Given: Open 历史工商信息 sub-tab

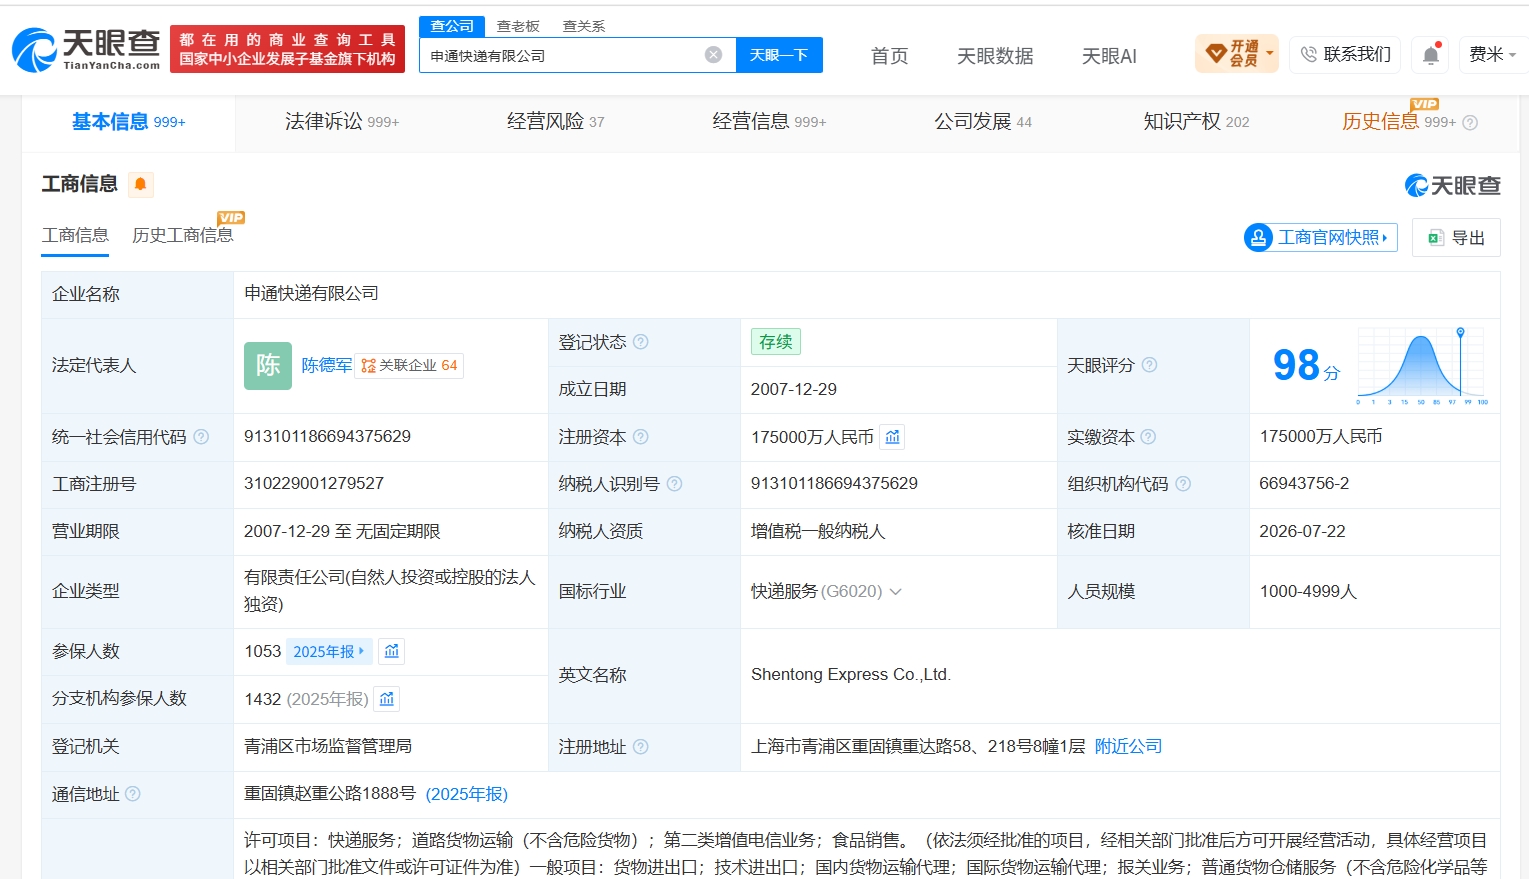Looking at the screenshot, I should [x=183, y=235].
